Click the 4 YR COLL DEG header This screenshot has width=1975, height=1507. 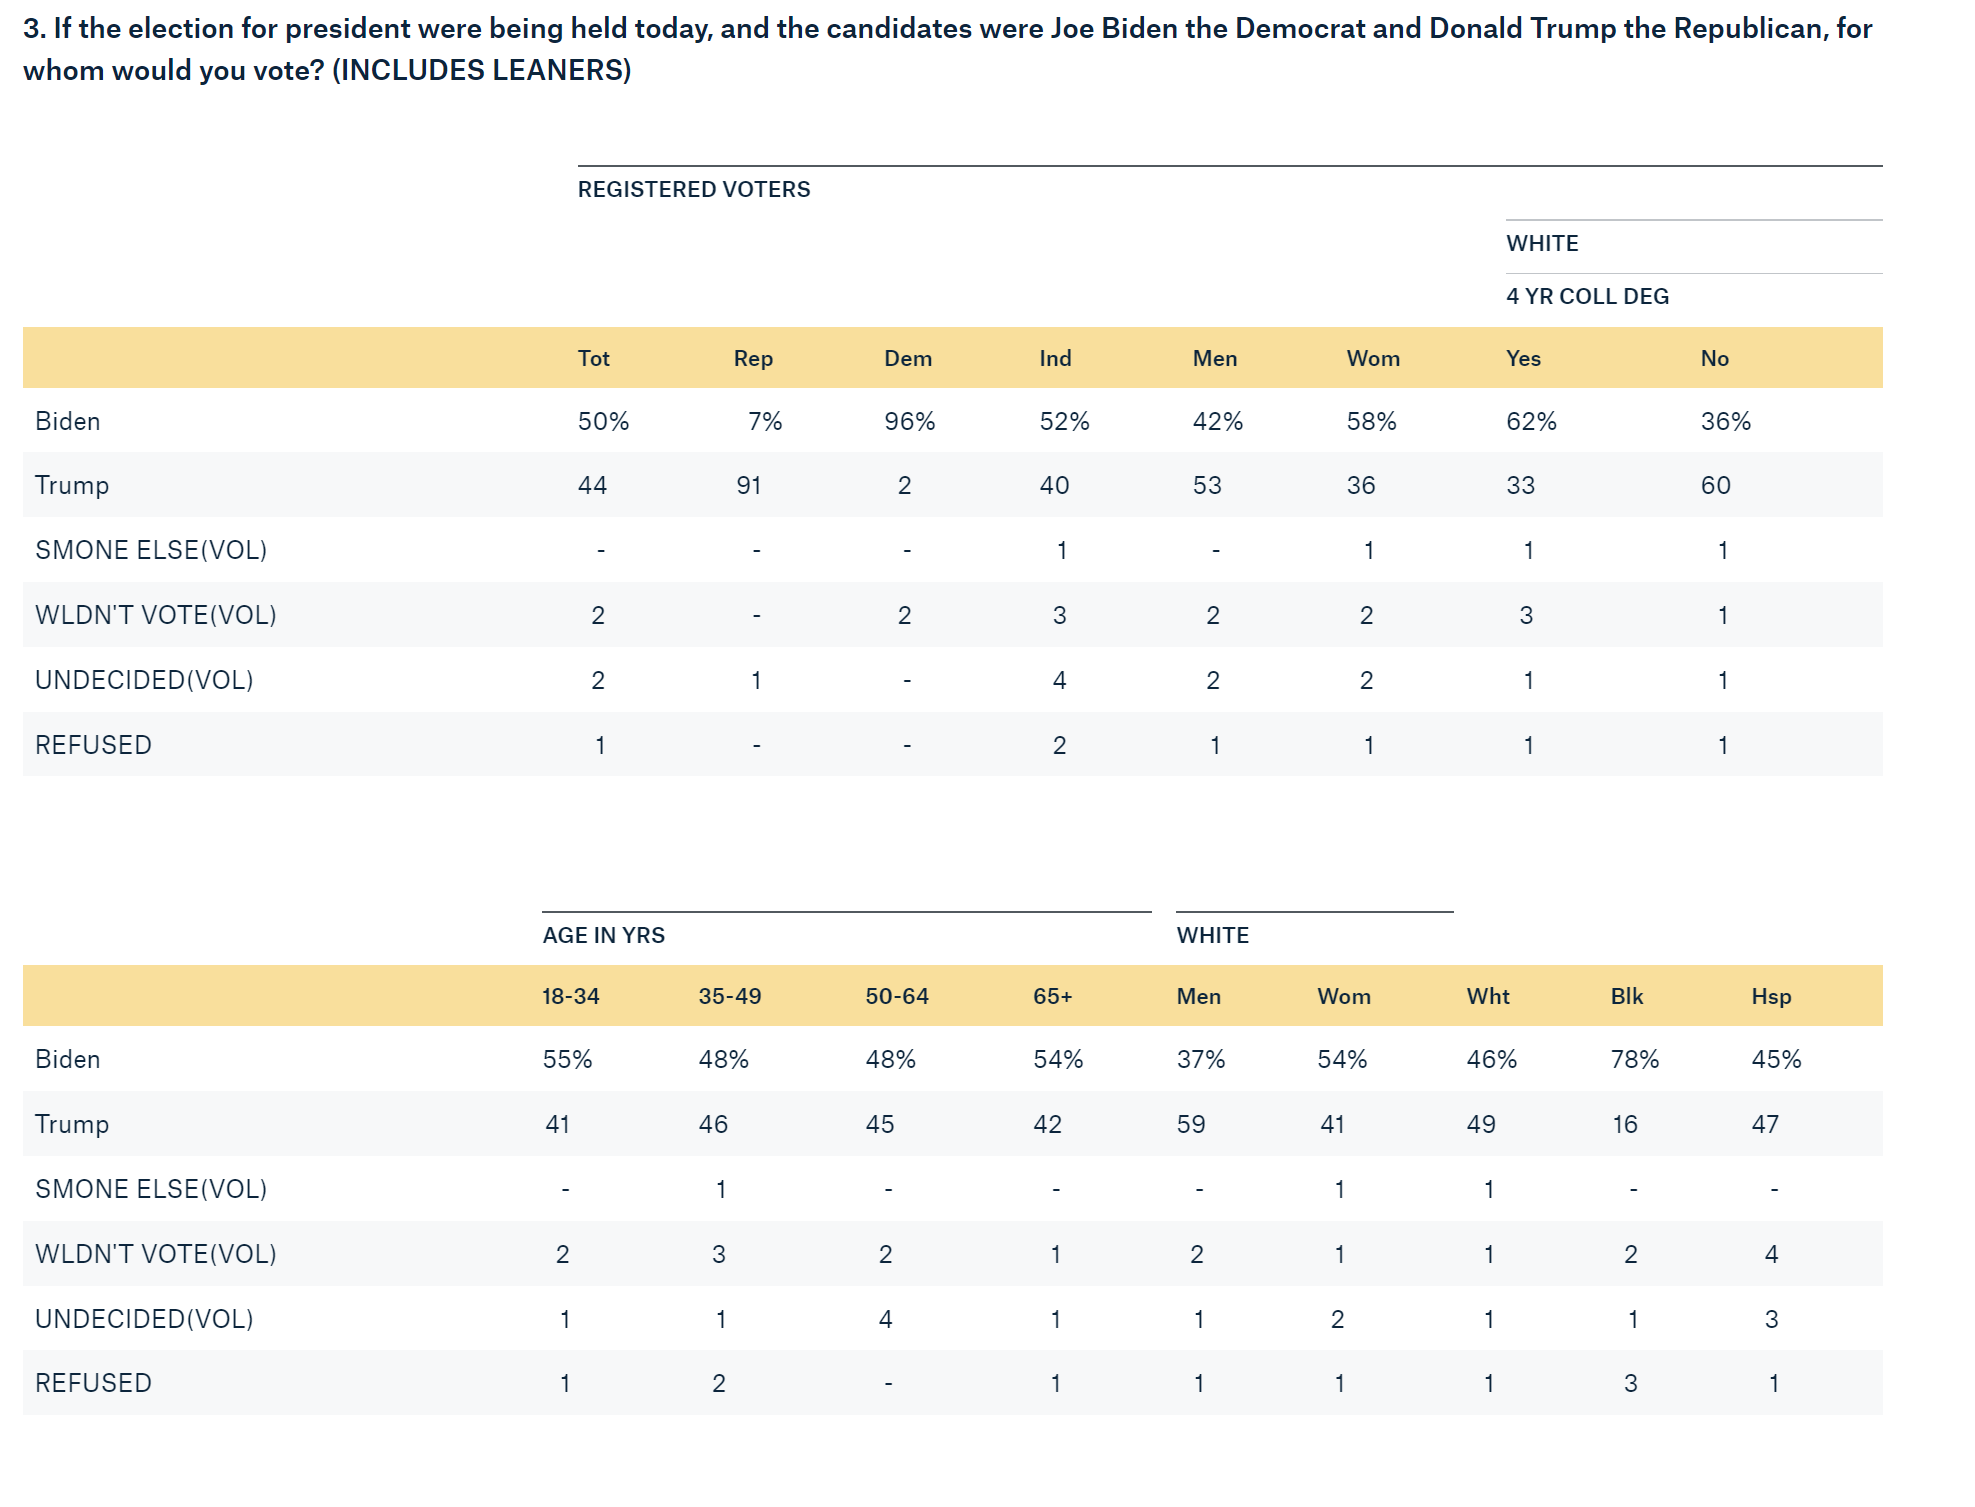pos(1587,296)
